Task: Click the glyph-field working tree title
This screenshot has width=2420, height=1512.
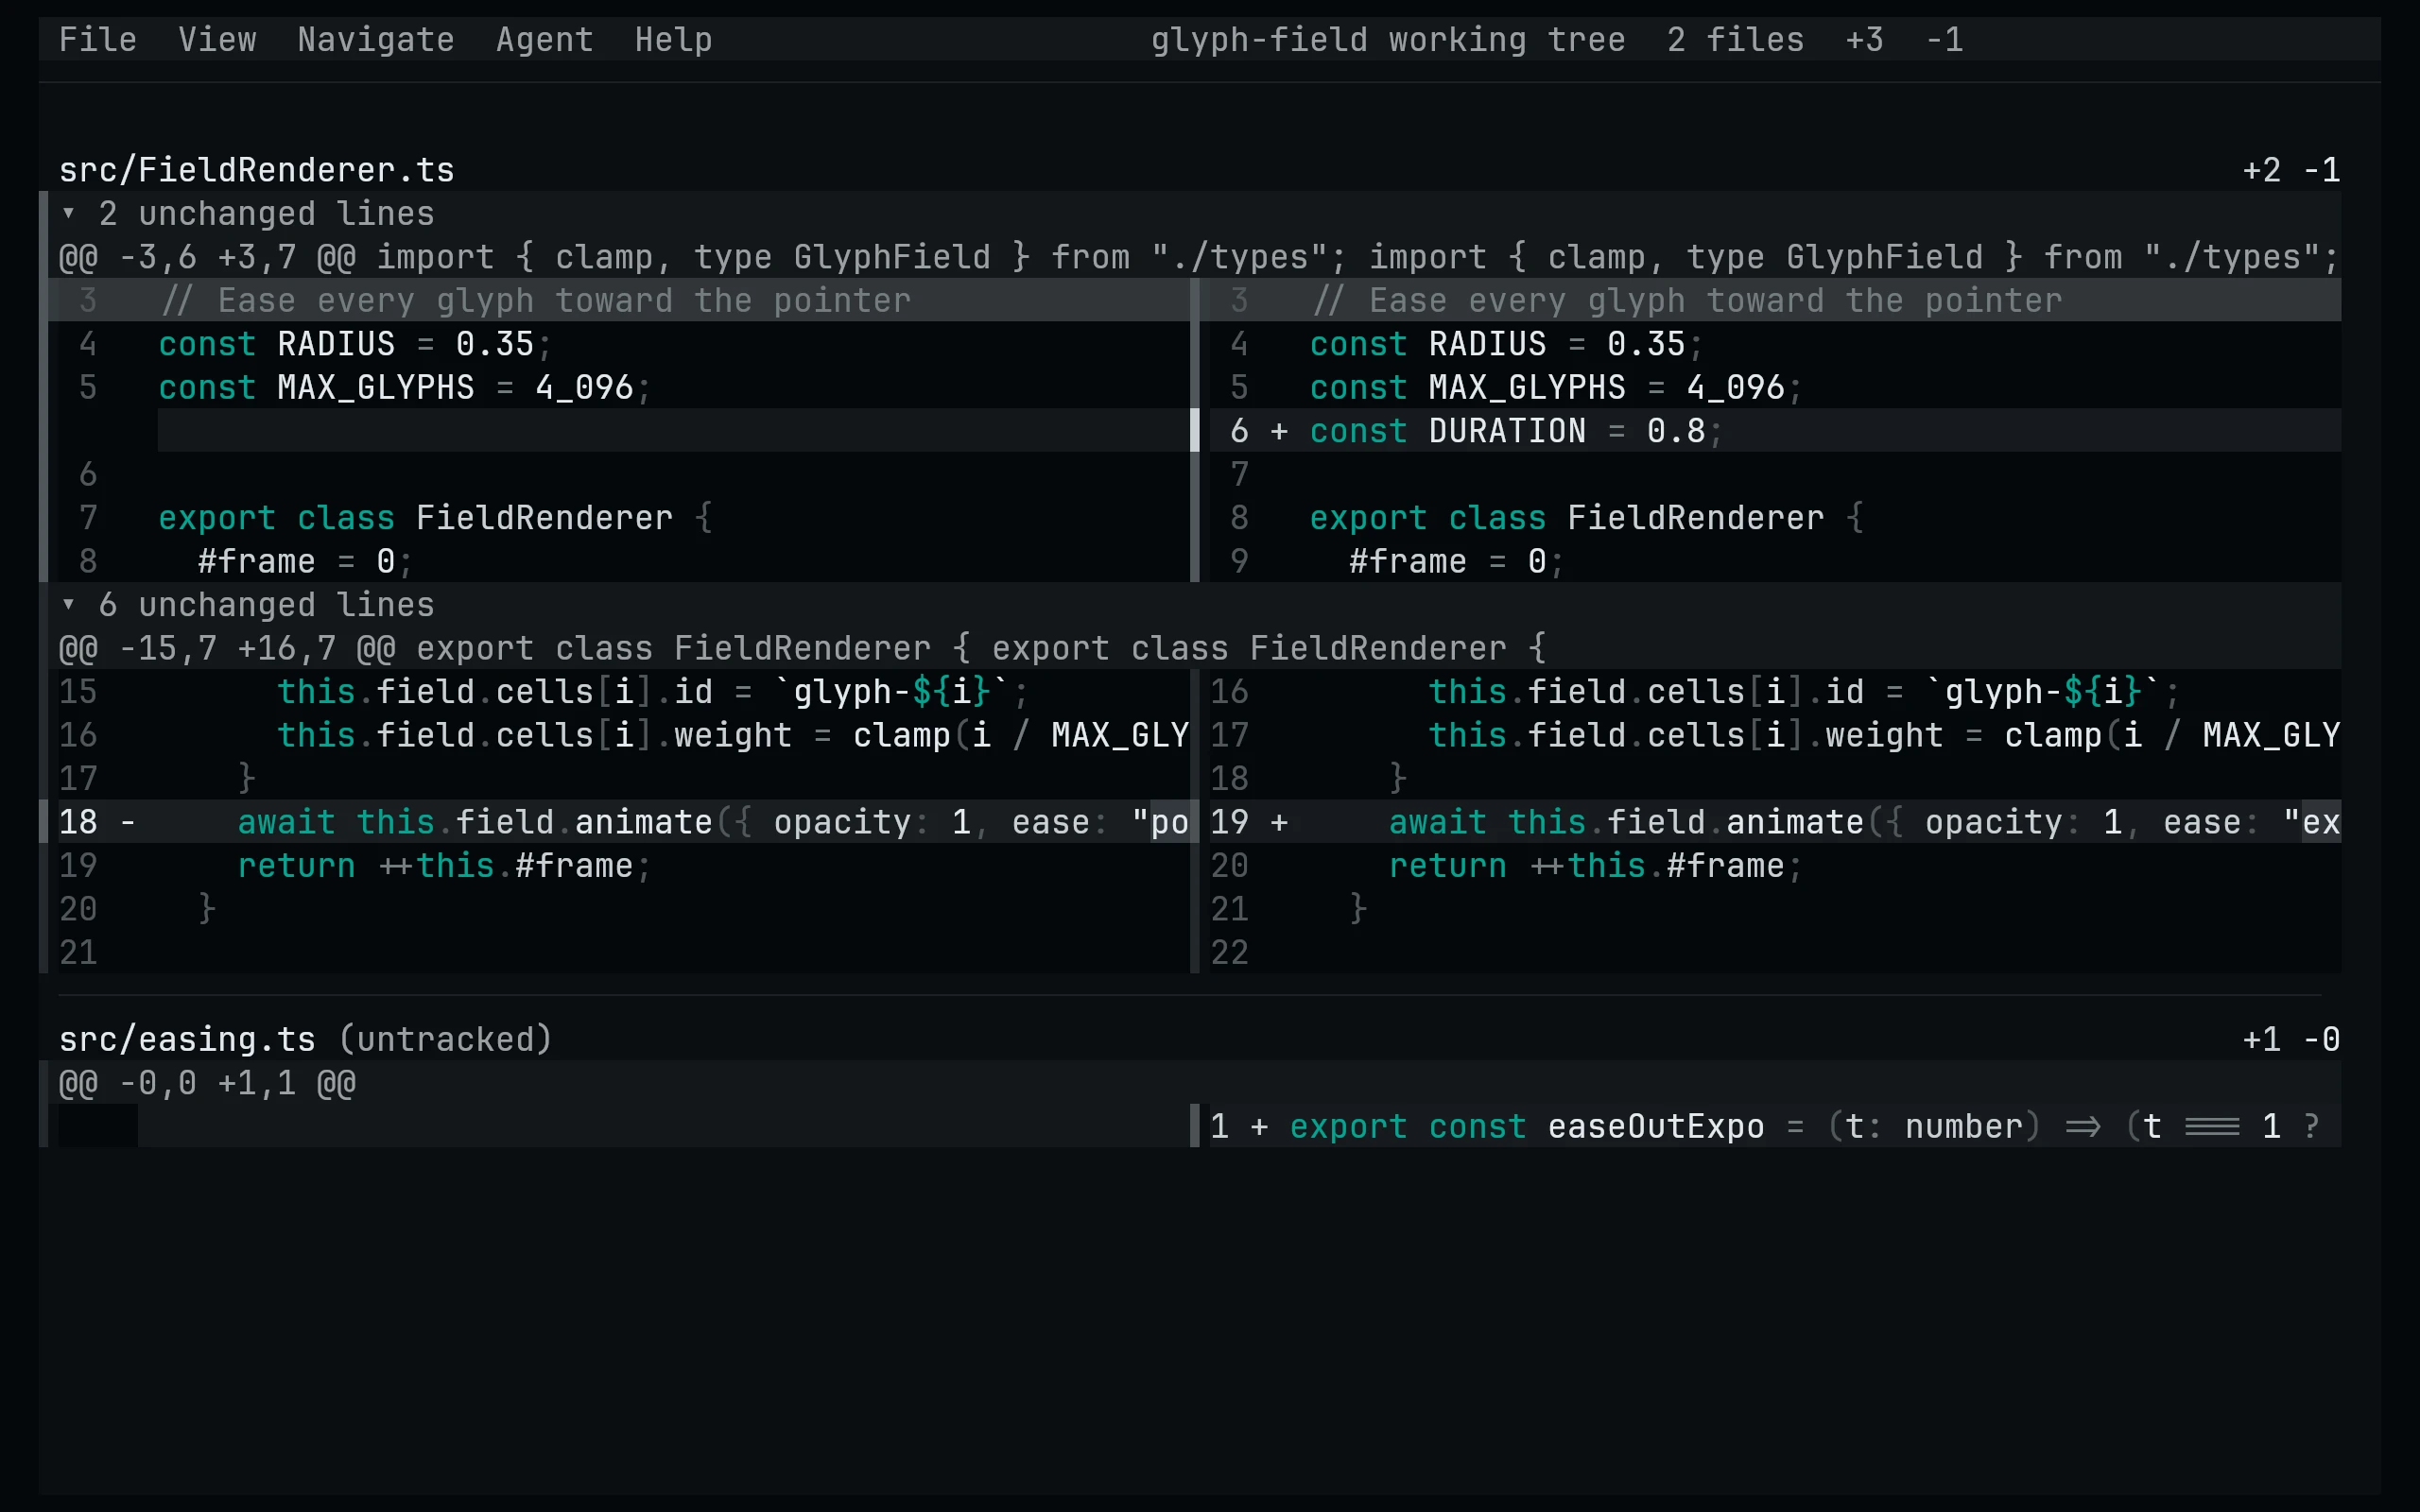Action: [1387, 40]
